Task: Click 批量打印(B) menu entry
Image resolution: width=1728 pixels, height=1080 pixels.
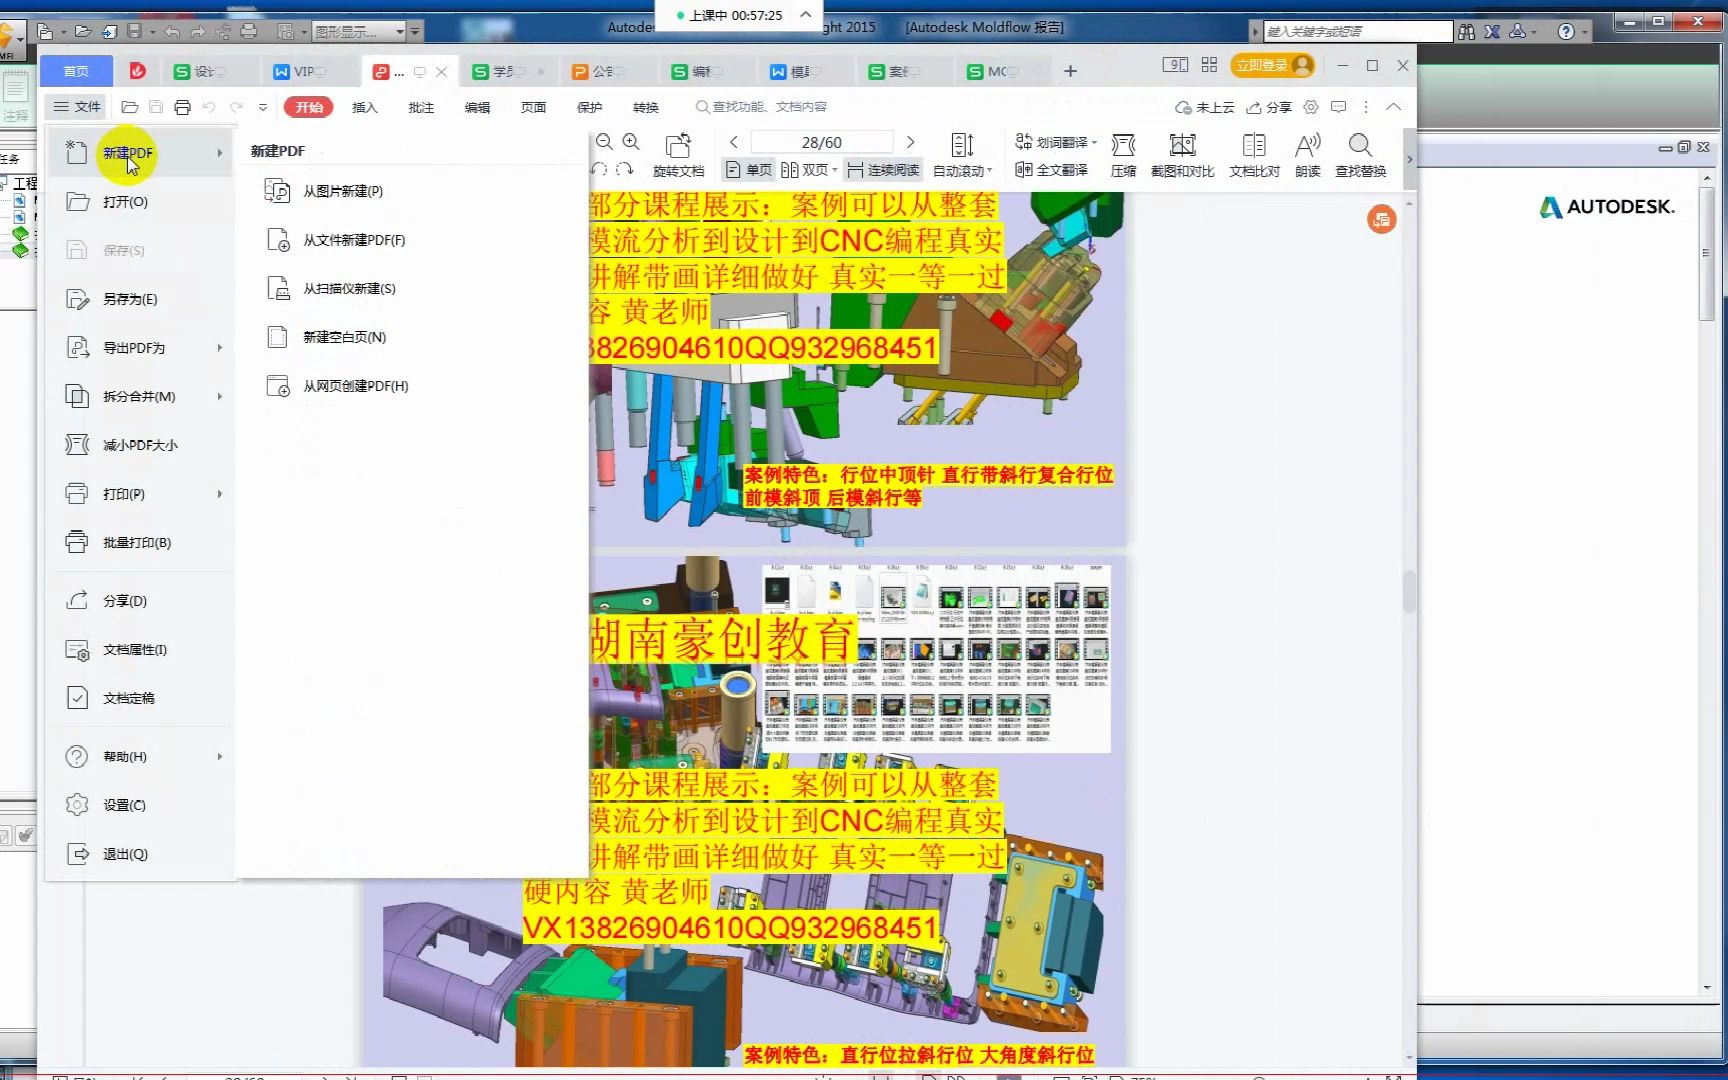Action: 140,543
